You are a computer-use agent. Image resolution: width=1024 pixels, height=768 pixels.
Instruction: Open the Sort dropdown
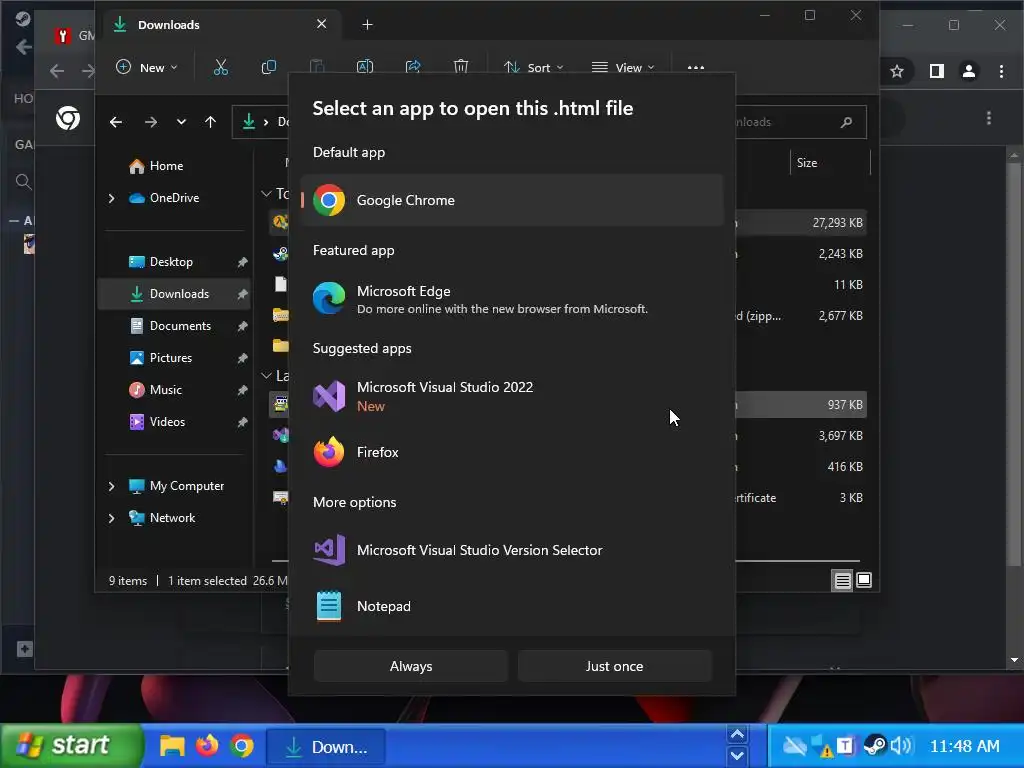534,67
